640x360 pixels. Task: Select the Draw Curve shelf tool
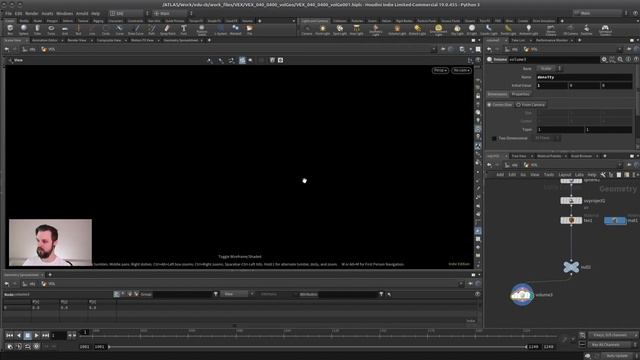[136, 29]
